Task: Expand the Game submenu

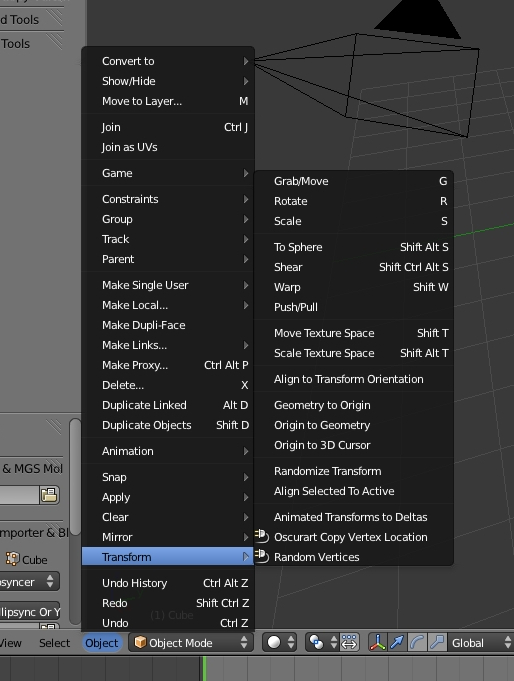Action: click(x=168, y=173)
